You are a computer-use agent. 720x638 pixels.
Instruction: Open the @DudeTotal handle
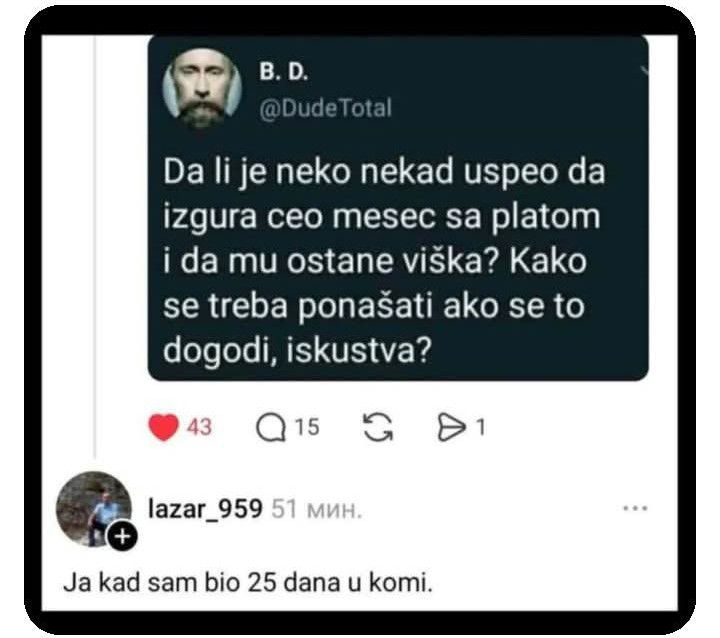pyautogui.click(x=325, y=108)
